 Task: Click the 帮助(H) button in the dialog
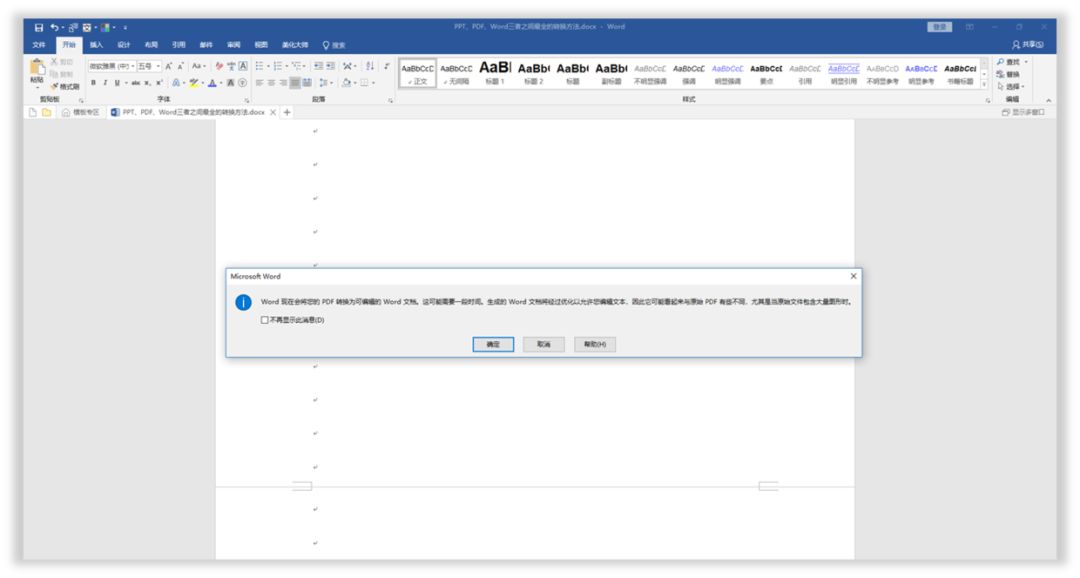595,344
